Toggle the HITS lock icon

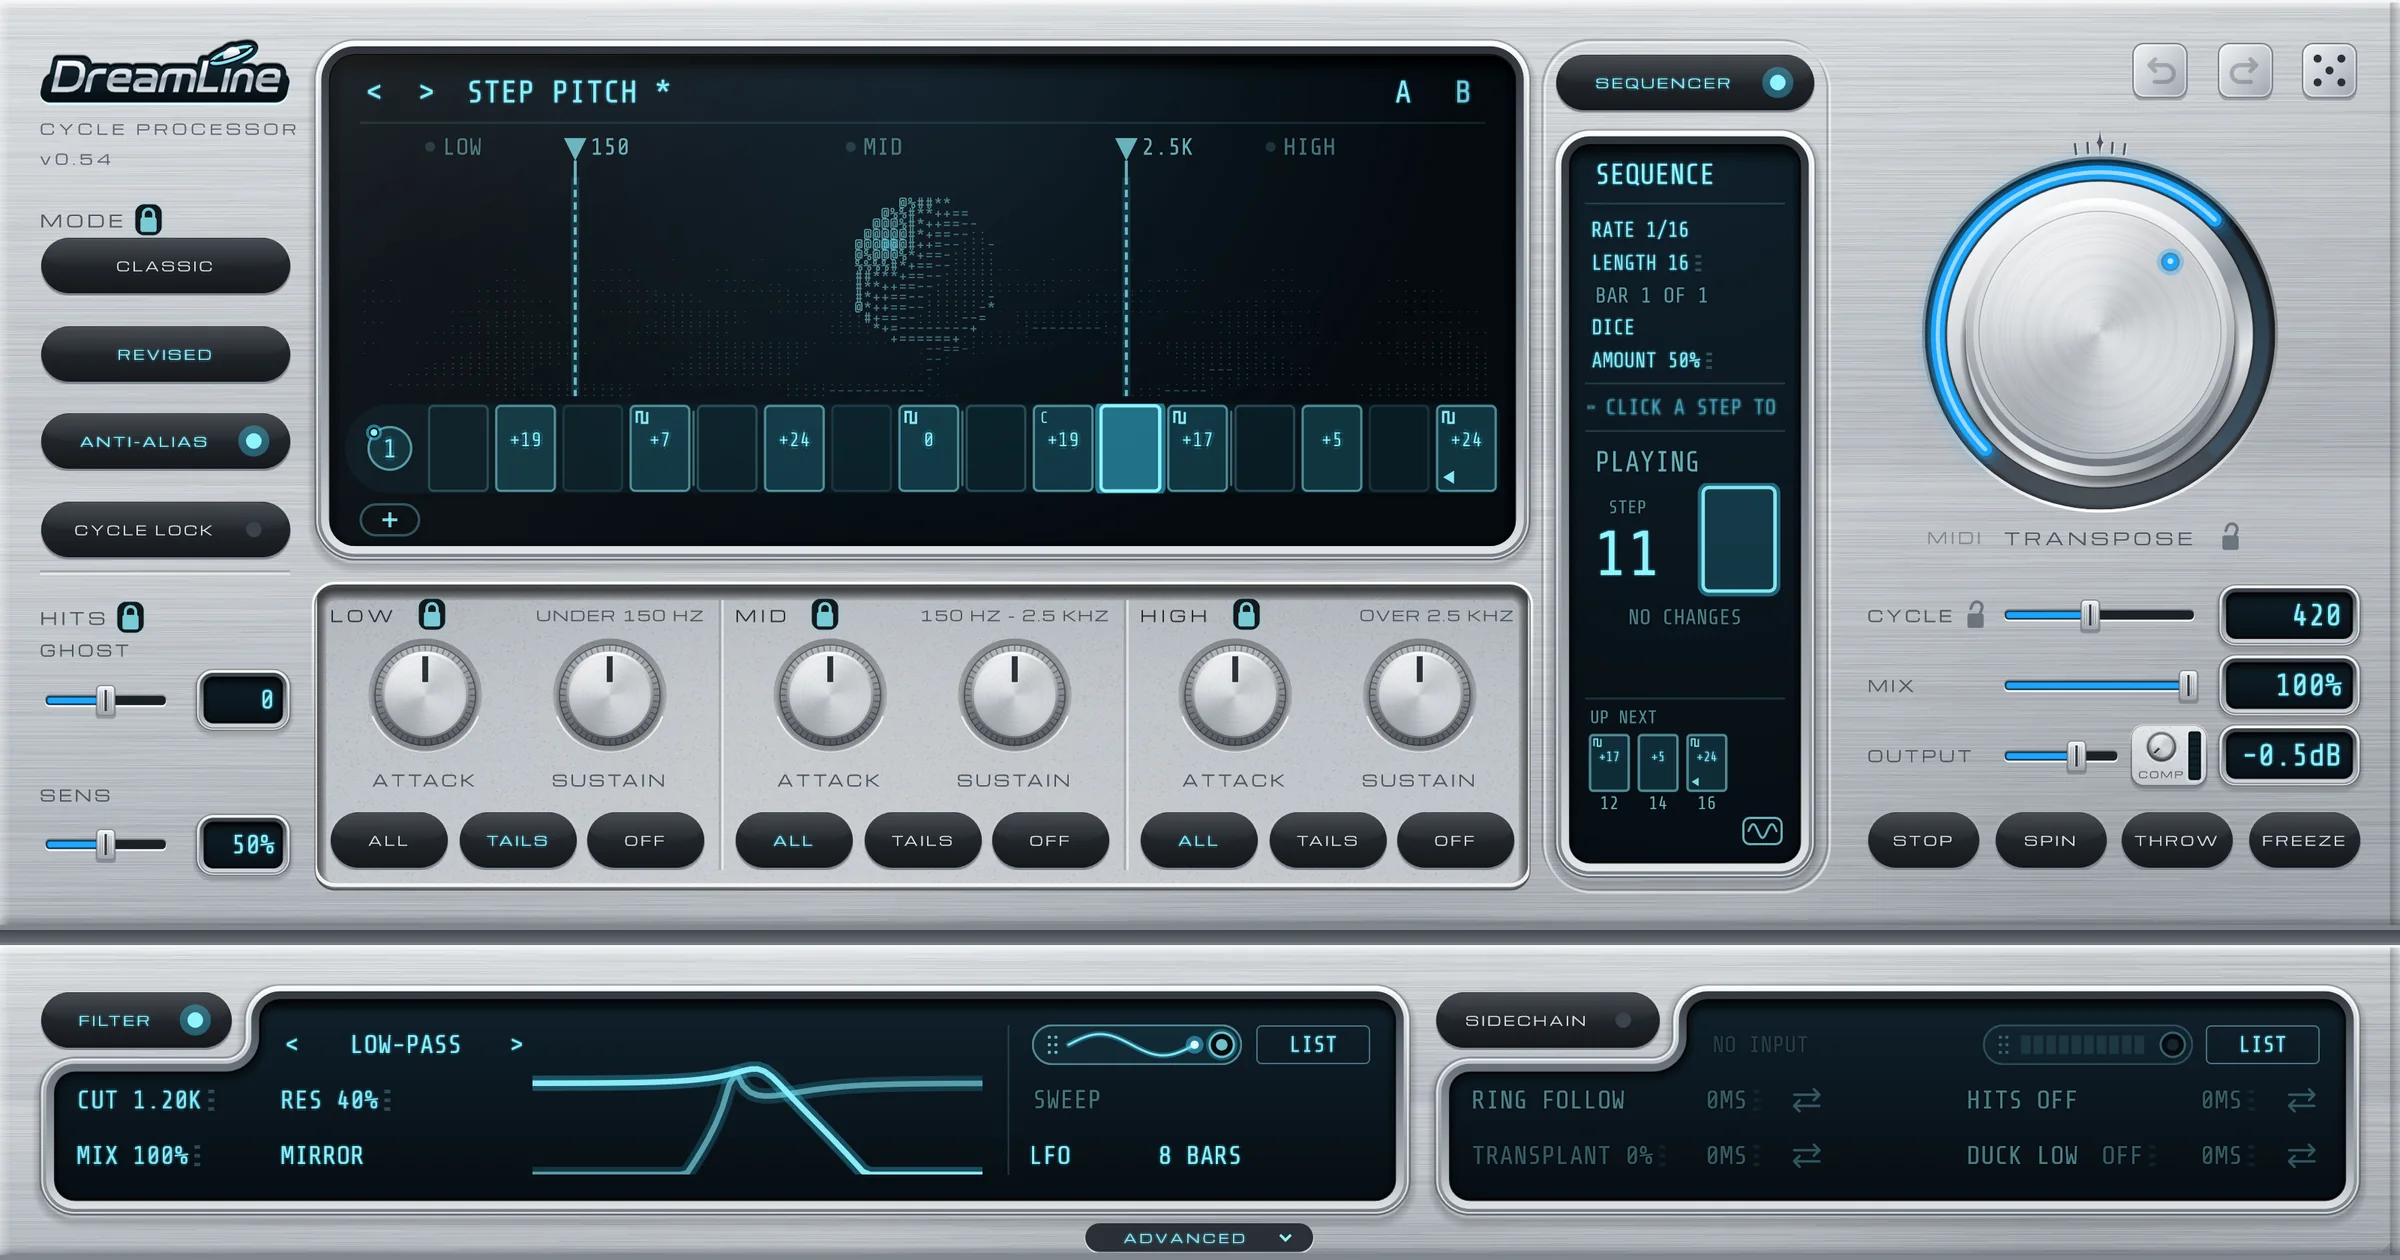pos(130,617)
